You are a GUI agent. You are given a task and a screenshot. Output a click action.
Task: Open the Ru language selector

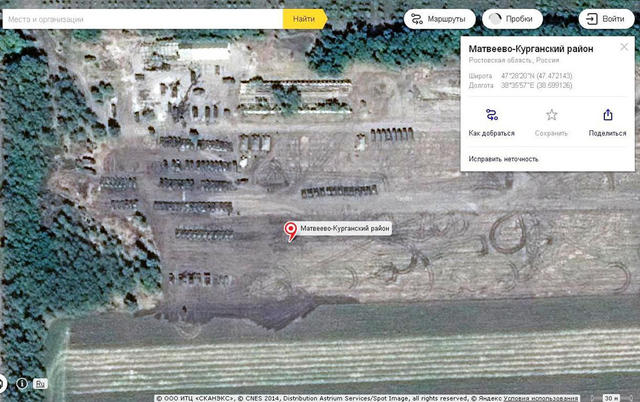40,383
